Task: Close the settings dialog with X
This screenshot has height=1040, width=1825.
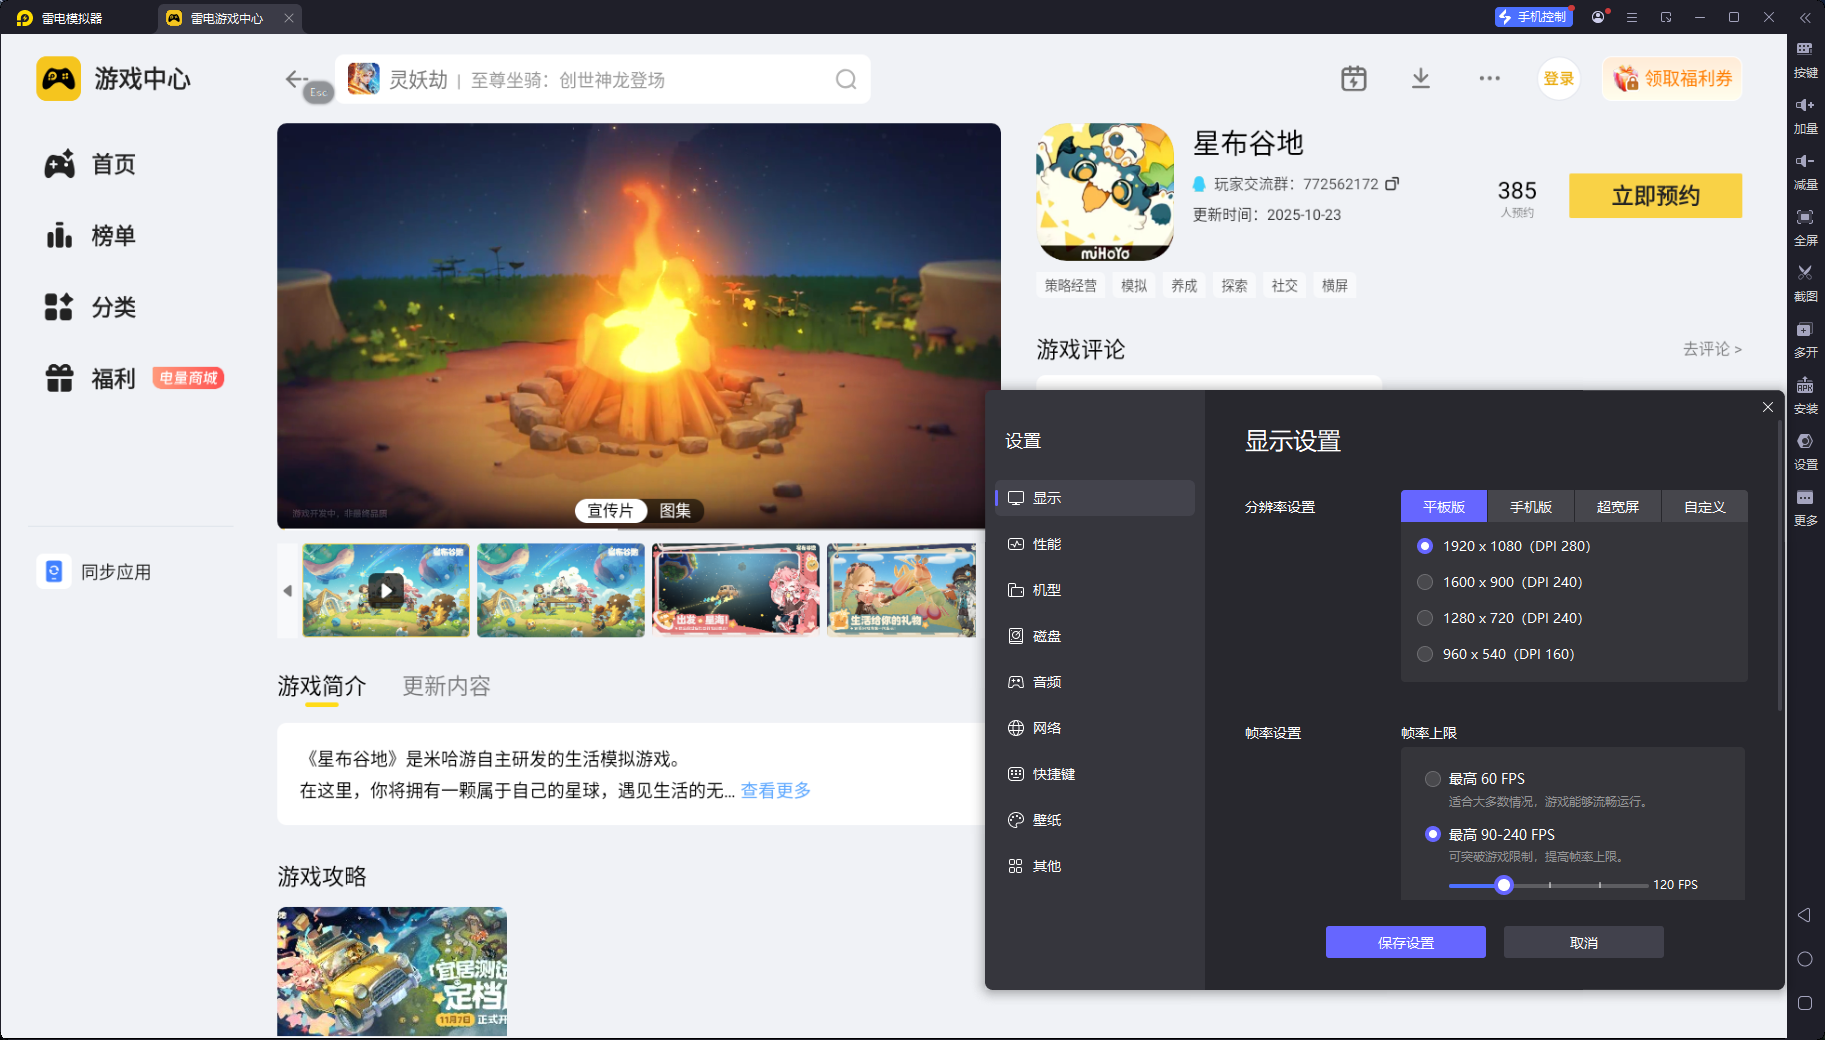Action: click(x=1768, y=407)
